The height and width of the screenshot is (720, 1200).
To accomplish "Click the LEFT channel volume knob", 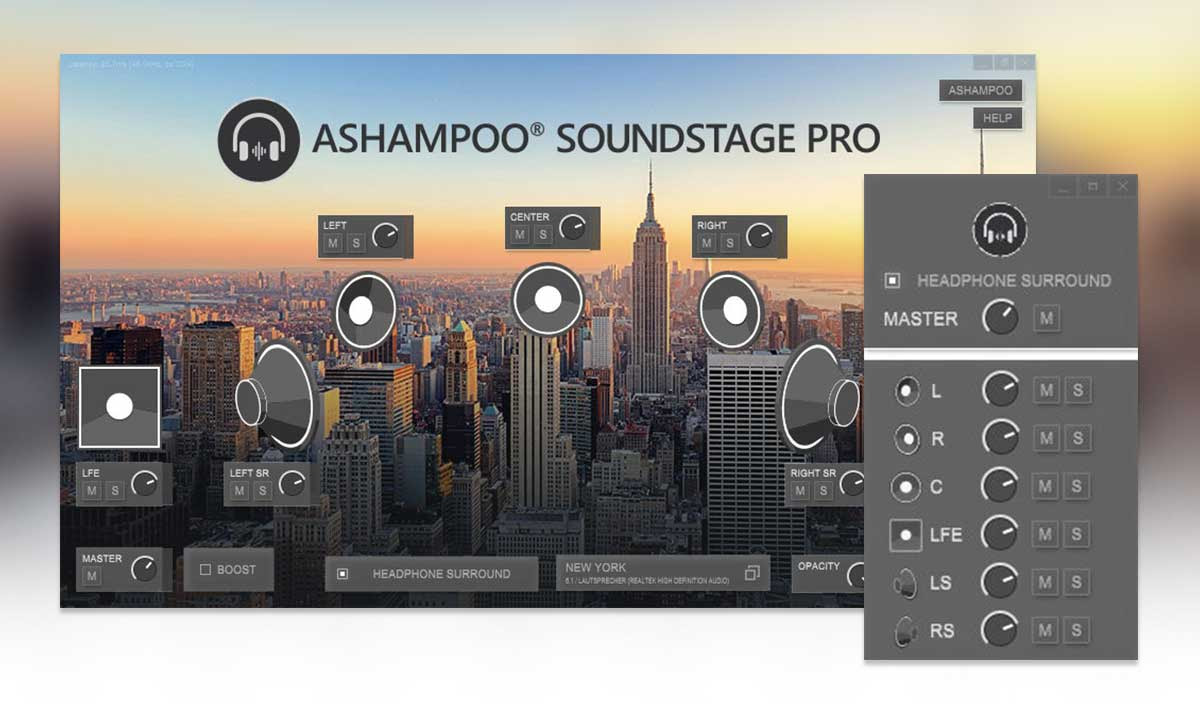I will click(386, 237).
